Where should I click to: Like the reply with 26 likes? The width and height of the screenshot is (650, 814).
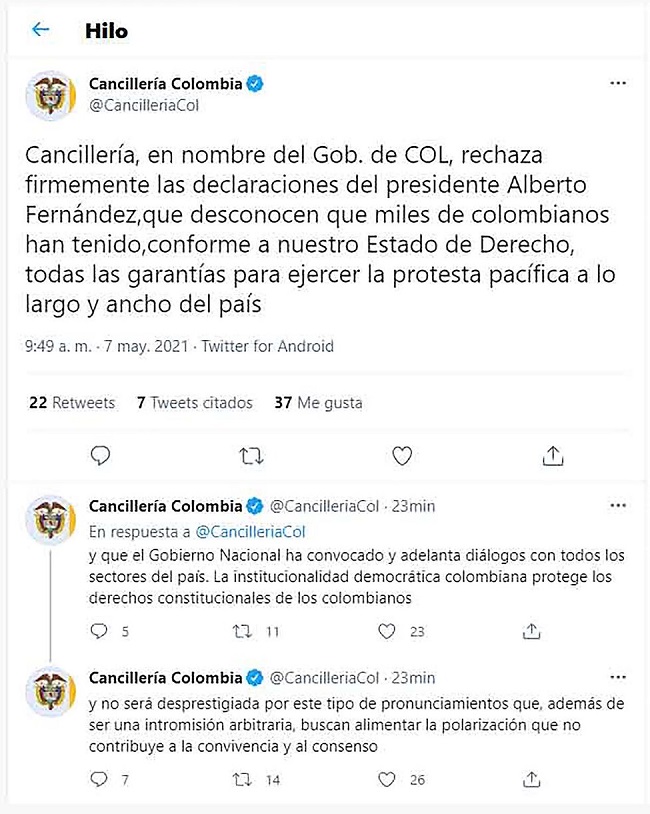[x=386, y=779]
